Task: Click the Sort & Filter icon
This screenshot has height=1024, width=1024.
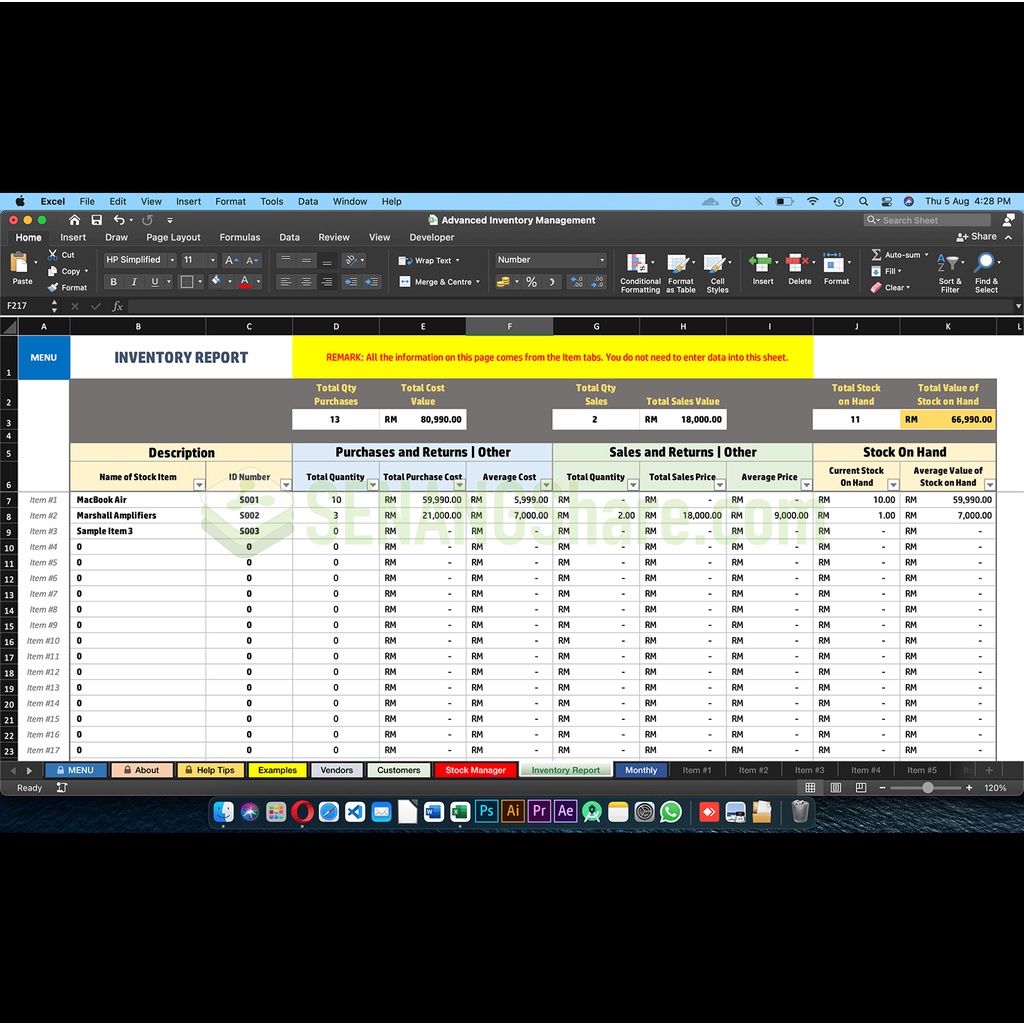Action: pyautogui.click(x=950, y=264)
